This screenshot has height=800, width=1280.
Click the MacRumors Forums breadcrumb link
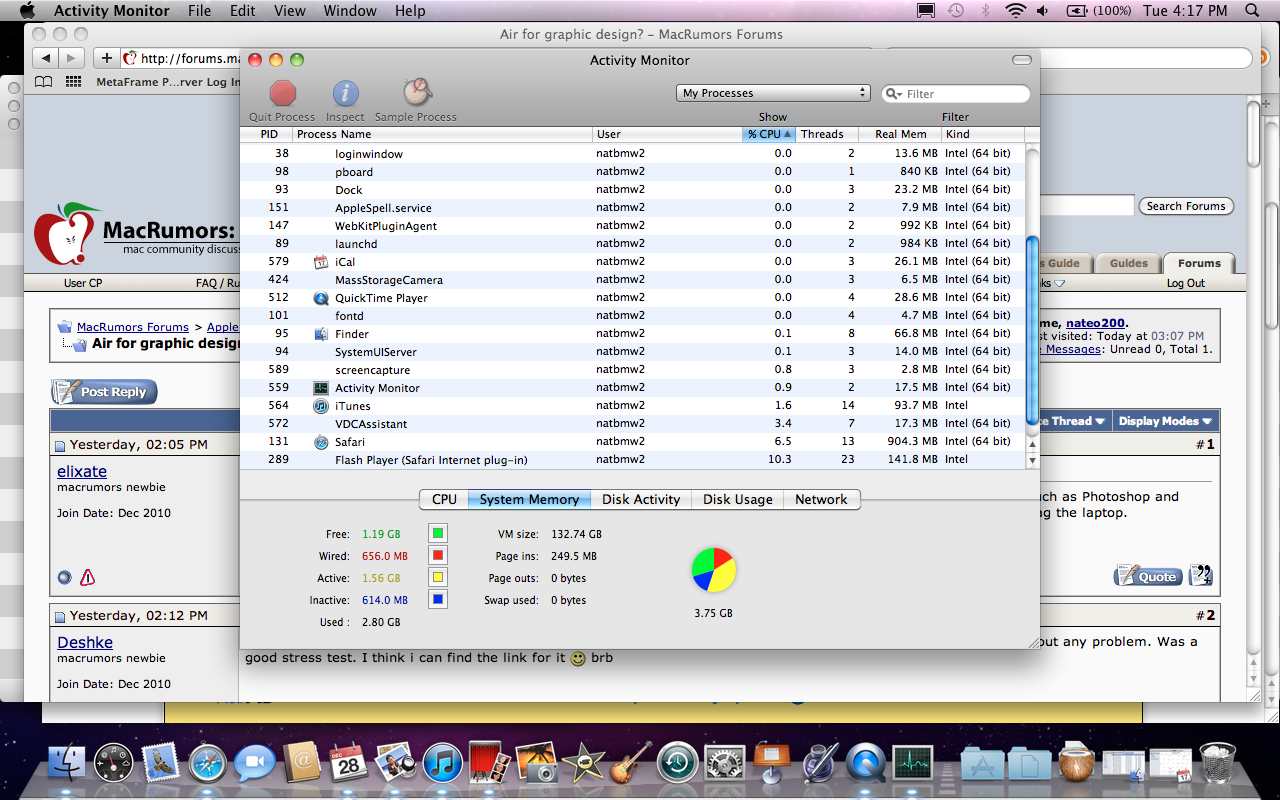tap(133, 327)
